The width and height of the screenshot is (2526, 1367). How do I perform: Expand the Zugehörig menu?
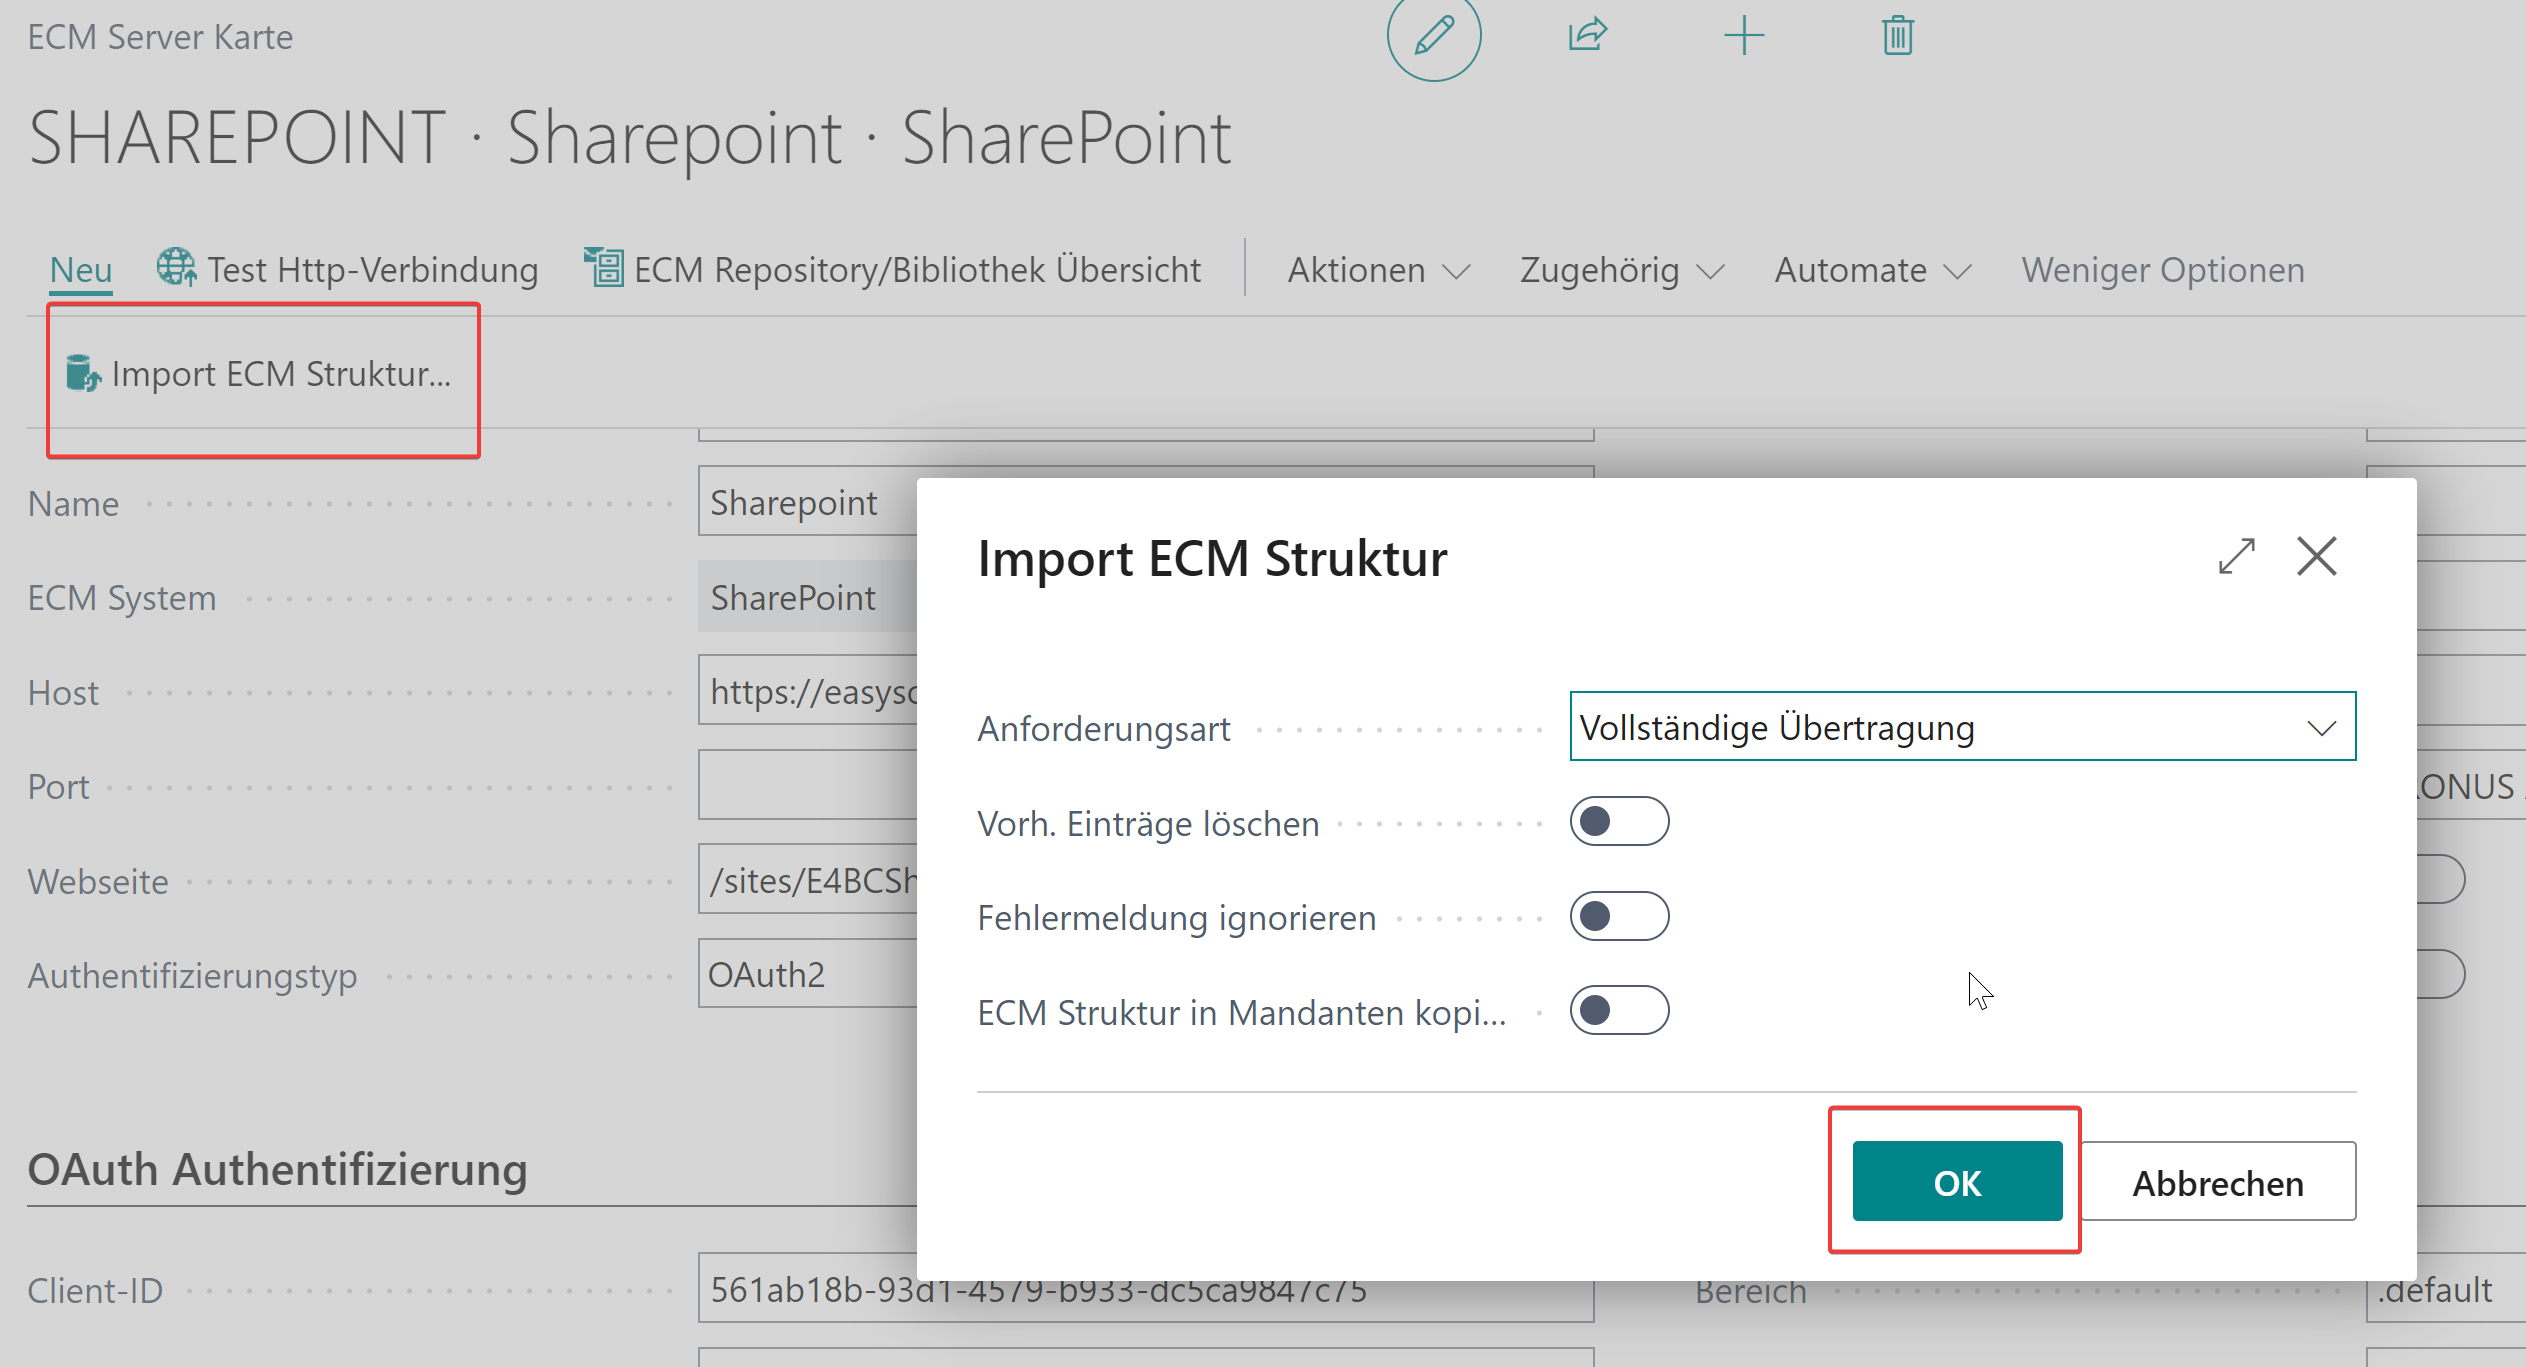coord(1621,270)
